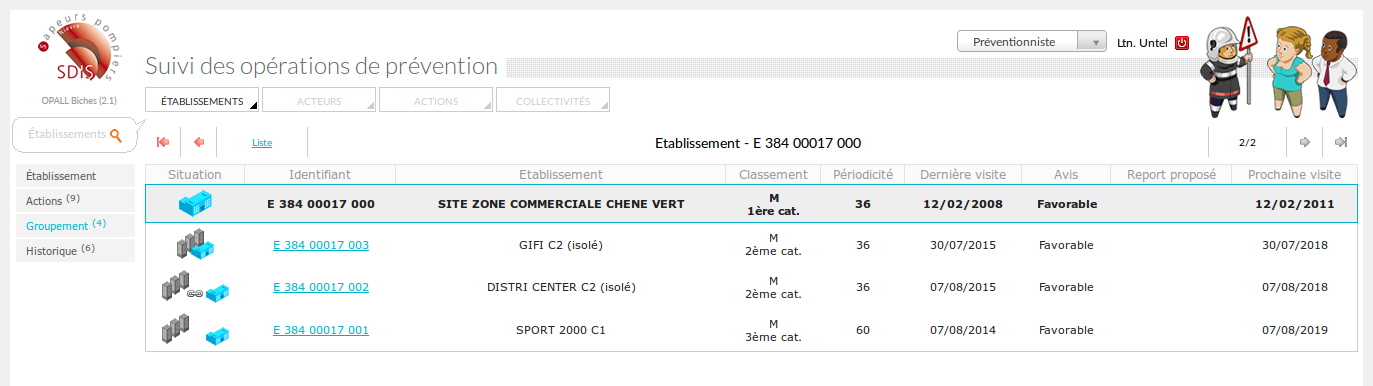Click the situation icon for SPORT 2000 C1
1373x386 pixels.
pos(195,329)
